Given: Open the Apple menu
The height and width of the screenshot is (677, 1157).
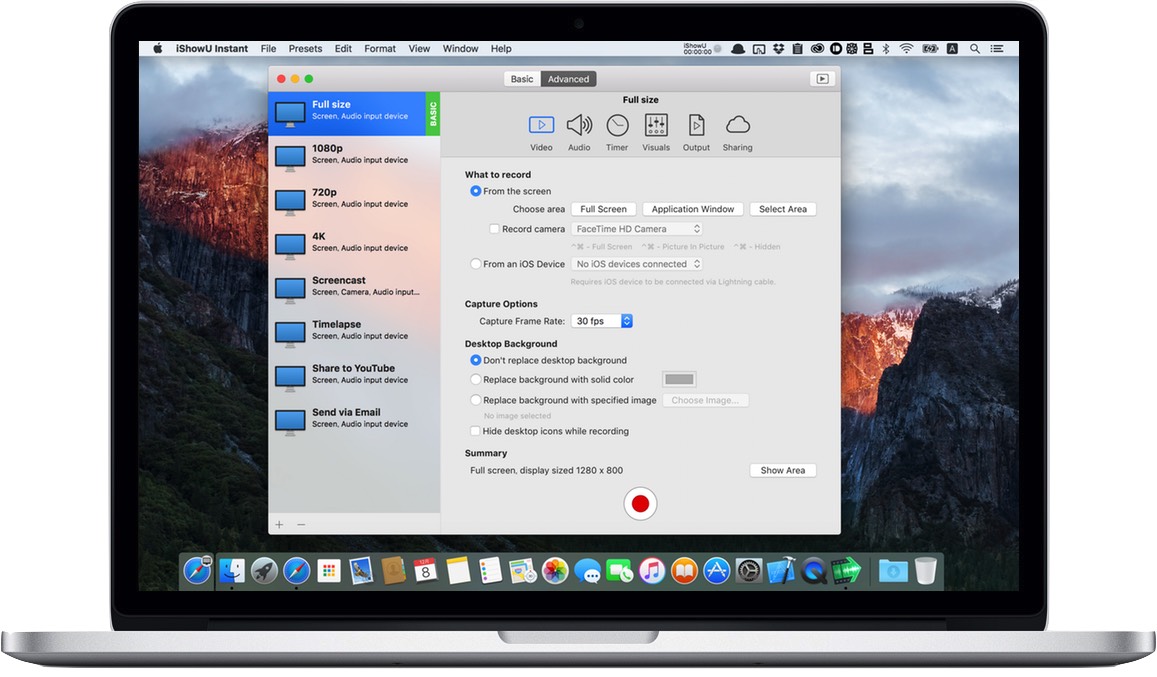Looking at the screenshot, I should pyautogui.click(x=157, y=49).
